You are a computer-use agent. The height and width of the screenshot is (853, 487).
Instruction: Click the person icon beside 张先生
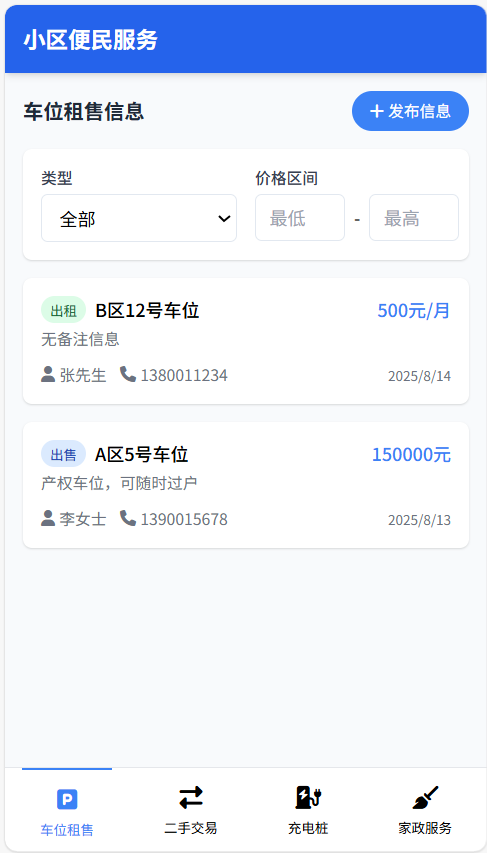click(48, 374)
